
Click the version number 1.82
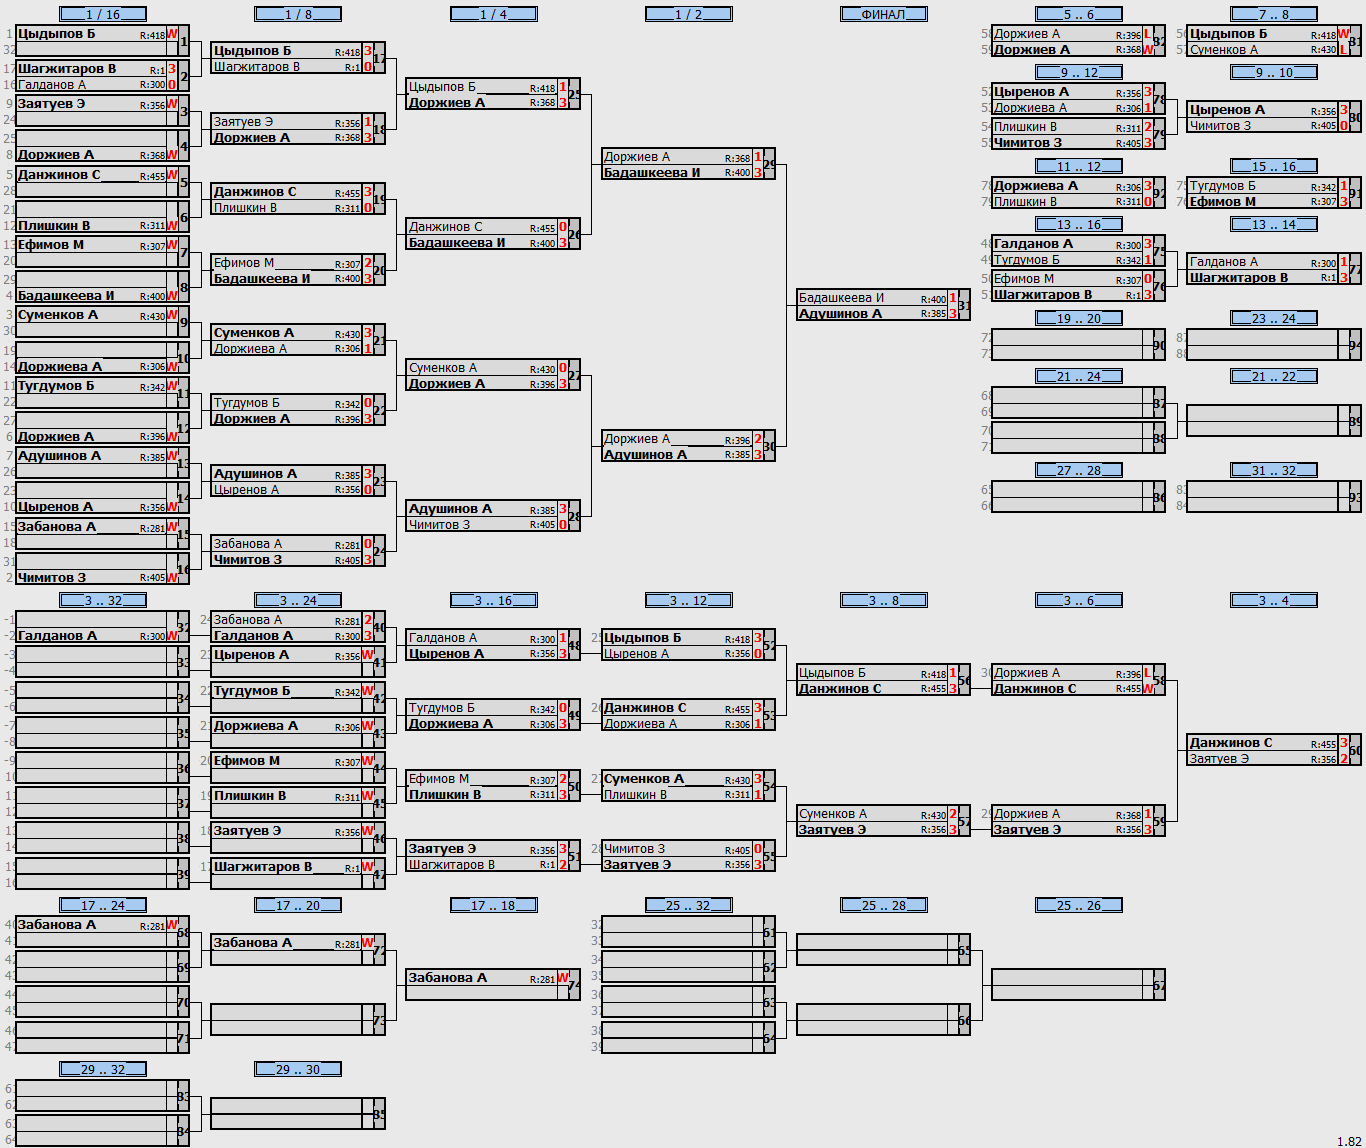[1349, 1141]
